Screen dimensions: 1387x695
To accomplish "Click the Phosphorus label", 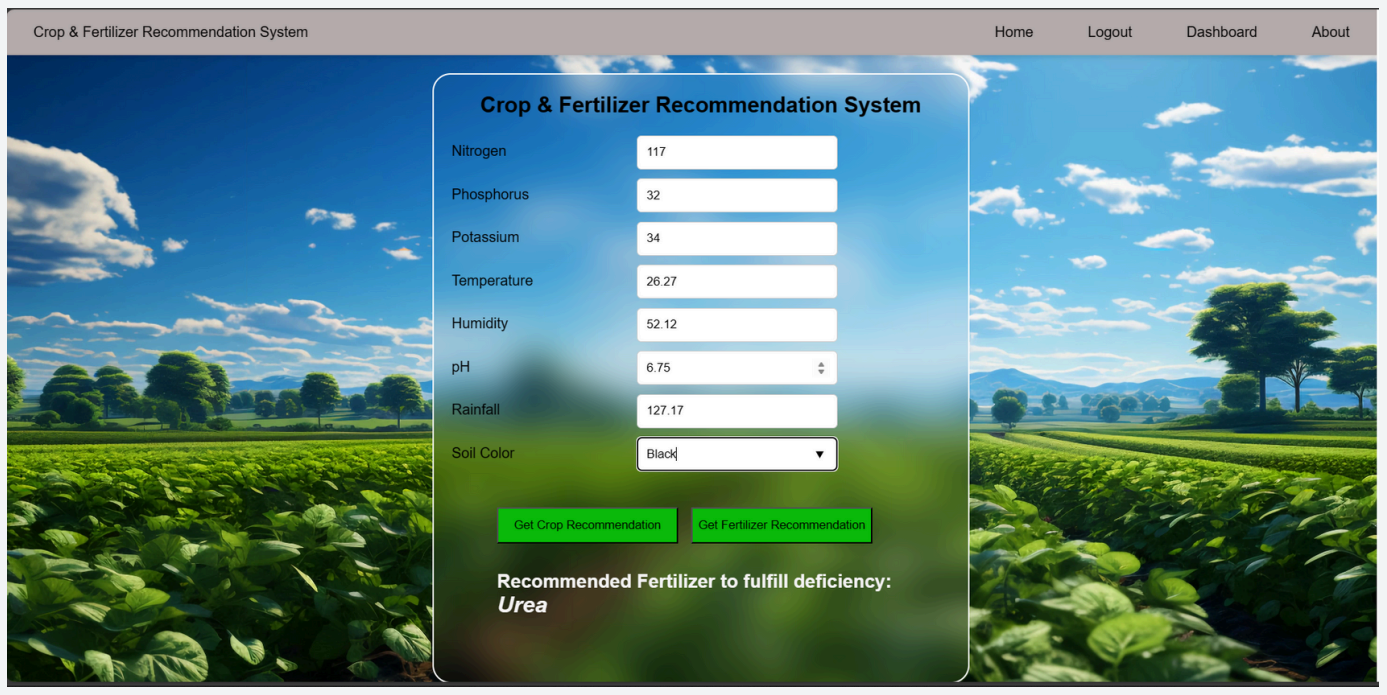I will [x=490, y=194].
